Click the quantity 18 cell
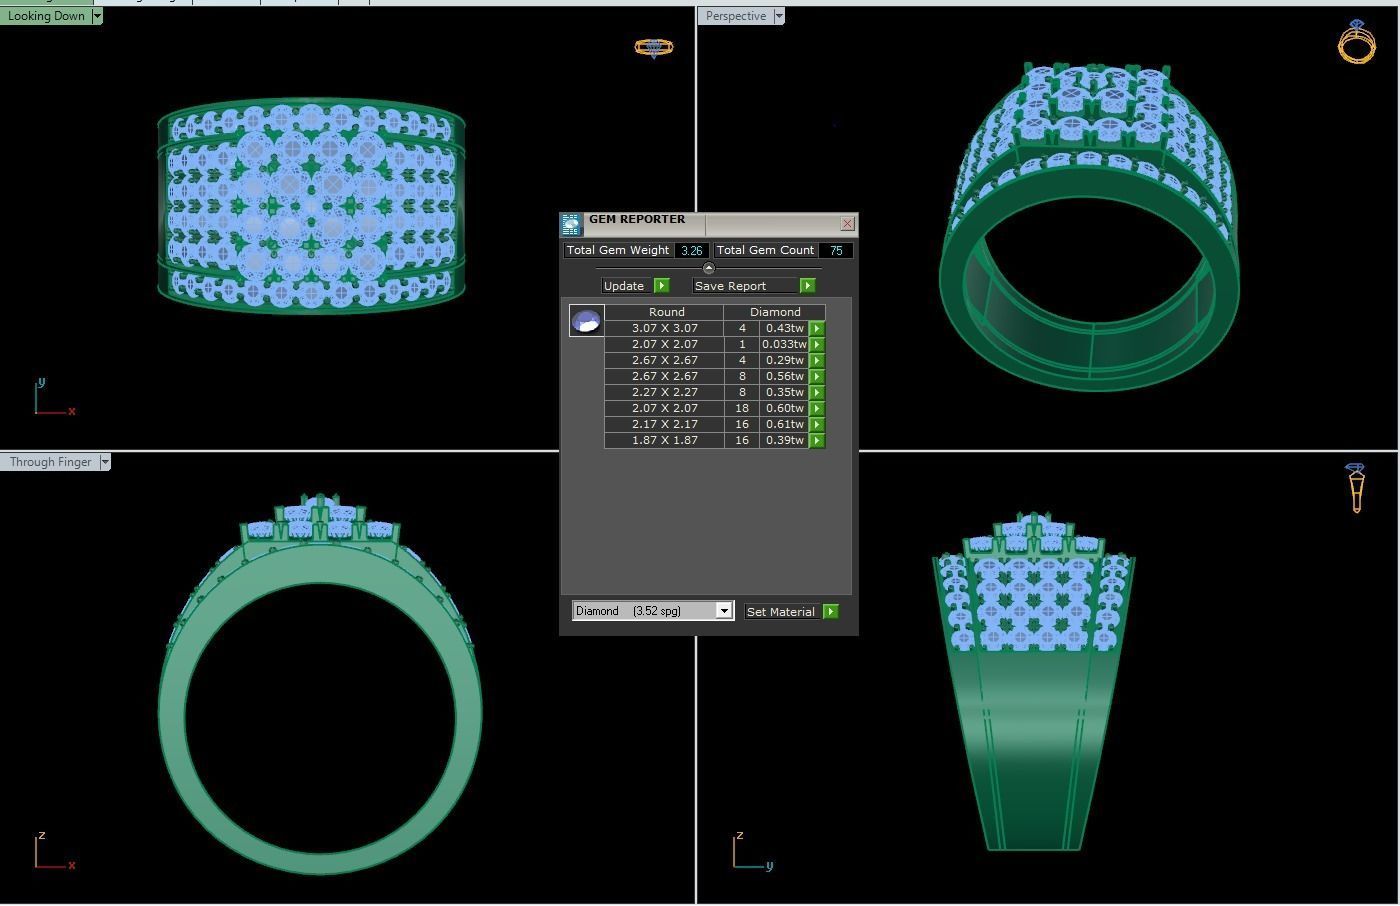This screenshot has width=1400, height=906. click(742, 408)
